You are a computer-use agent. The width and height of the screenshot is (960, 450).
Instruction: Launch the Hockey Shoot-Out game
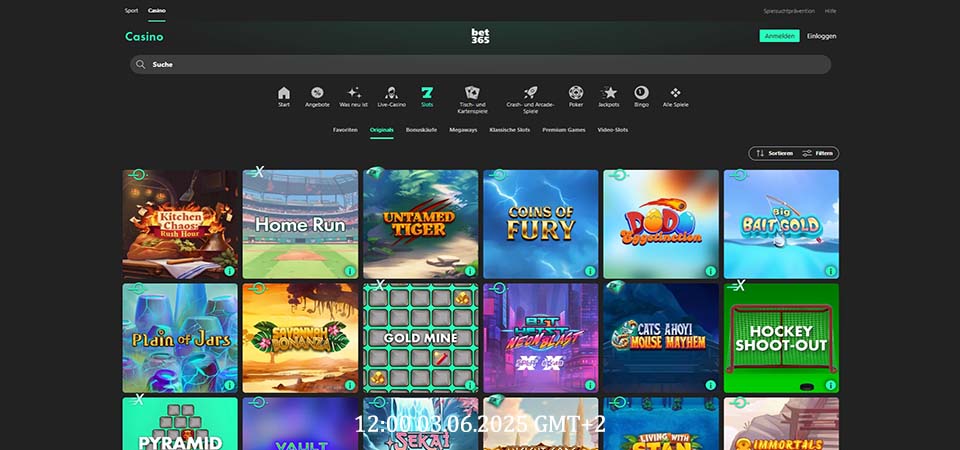tap(781, 338)
